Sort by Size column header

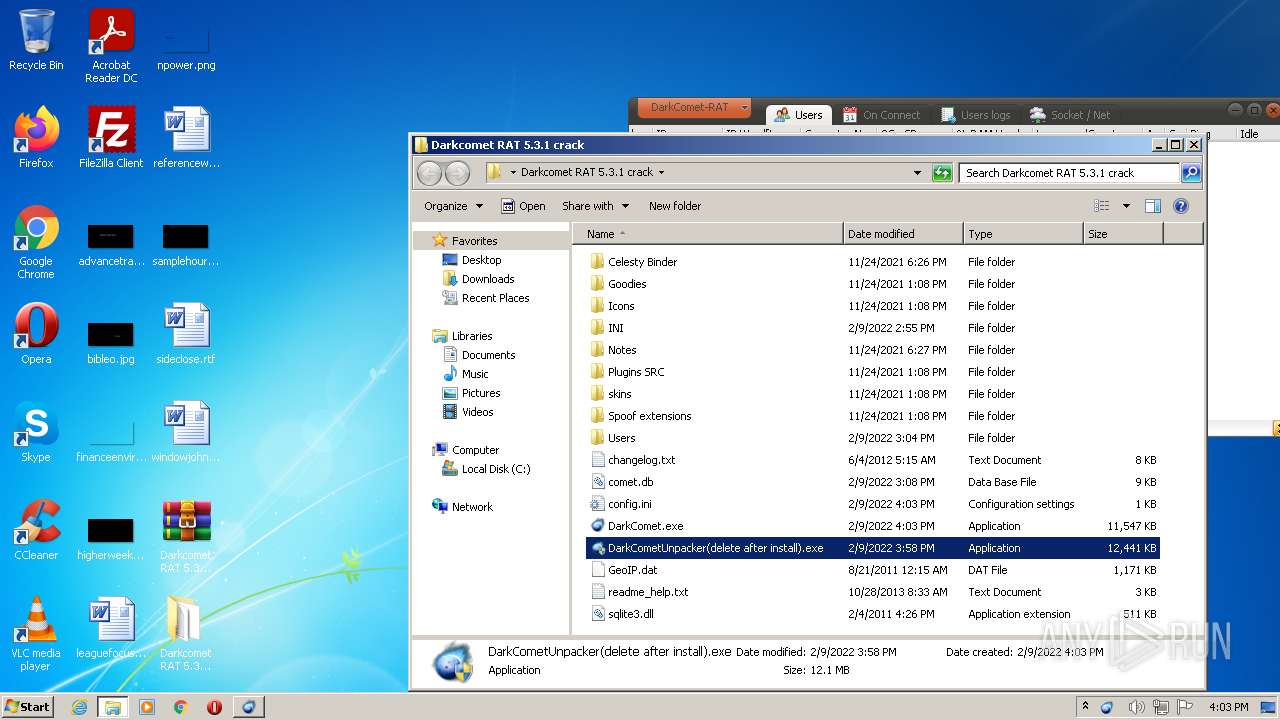[1123, 234]
